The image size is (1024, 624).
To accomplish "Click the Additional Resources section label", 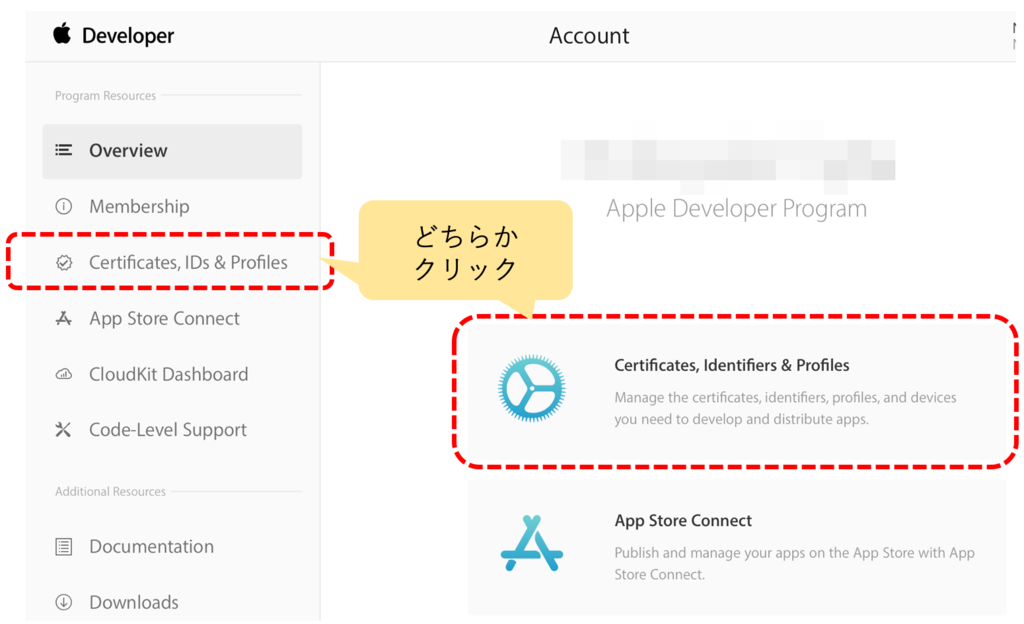I will click(x=110, y=491).
